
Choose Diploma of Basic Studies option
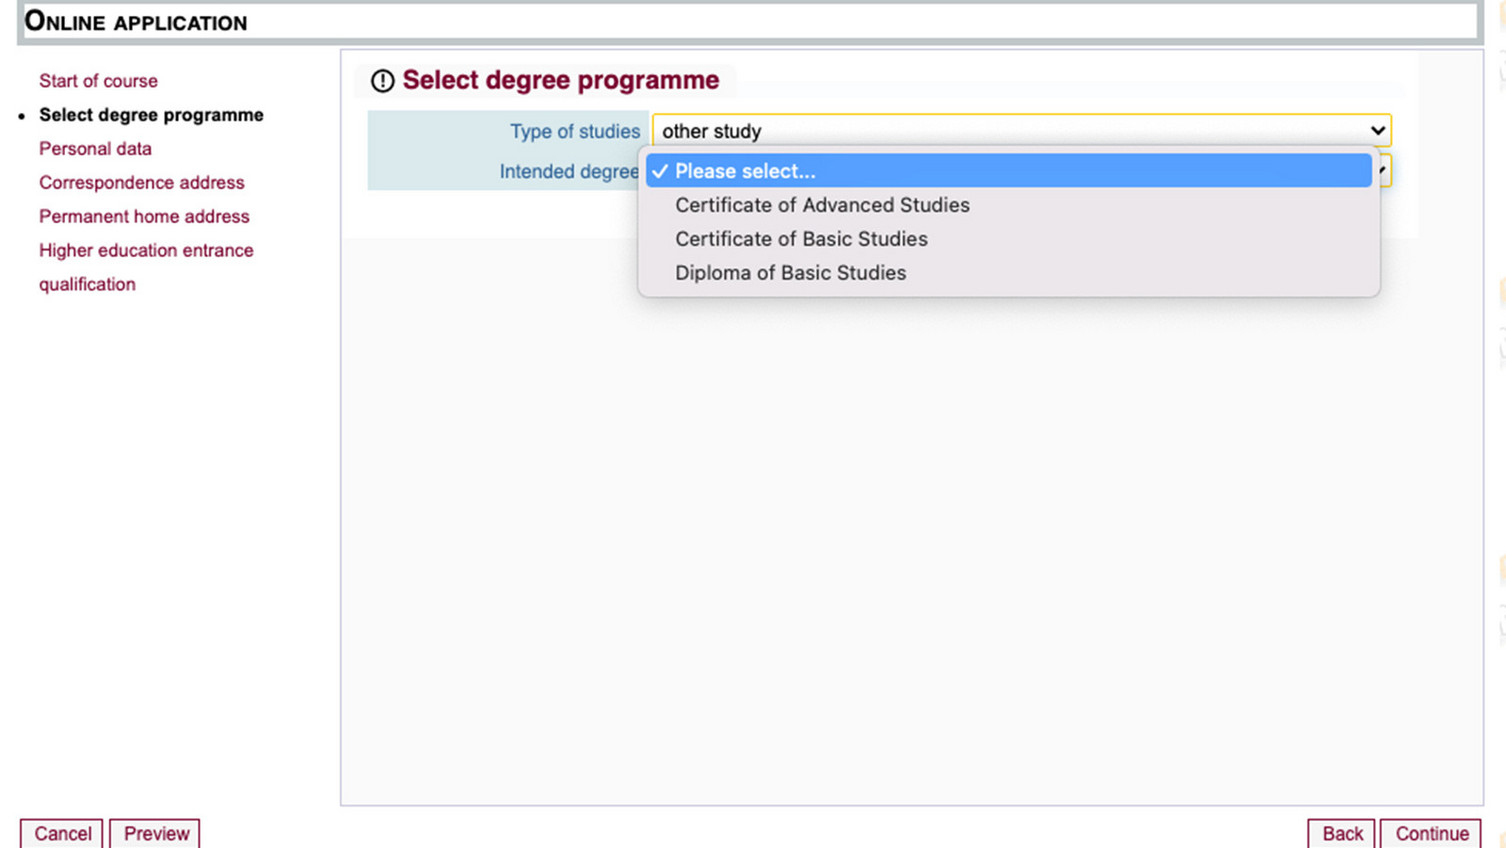[x=790, y=273]
